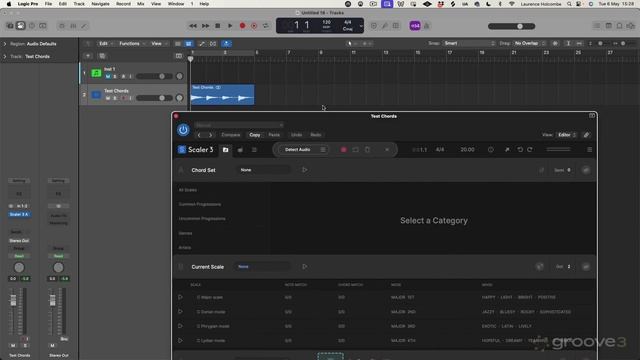Click Logic transport play button
This screenshot has width=640, height=360.
tap(230, 26)
